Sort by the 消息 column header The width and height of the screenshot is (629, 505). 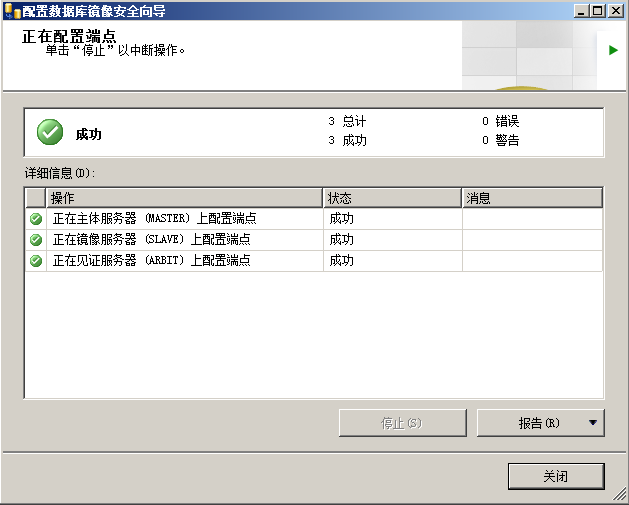click(532, 198)
